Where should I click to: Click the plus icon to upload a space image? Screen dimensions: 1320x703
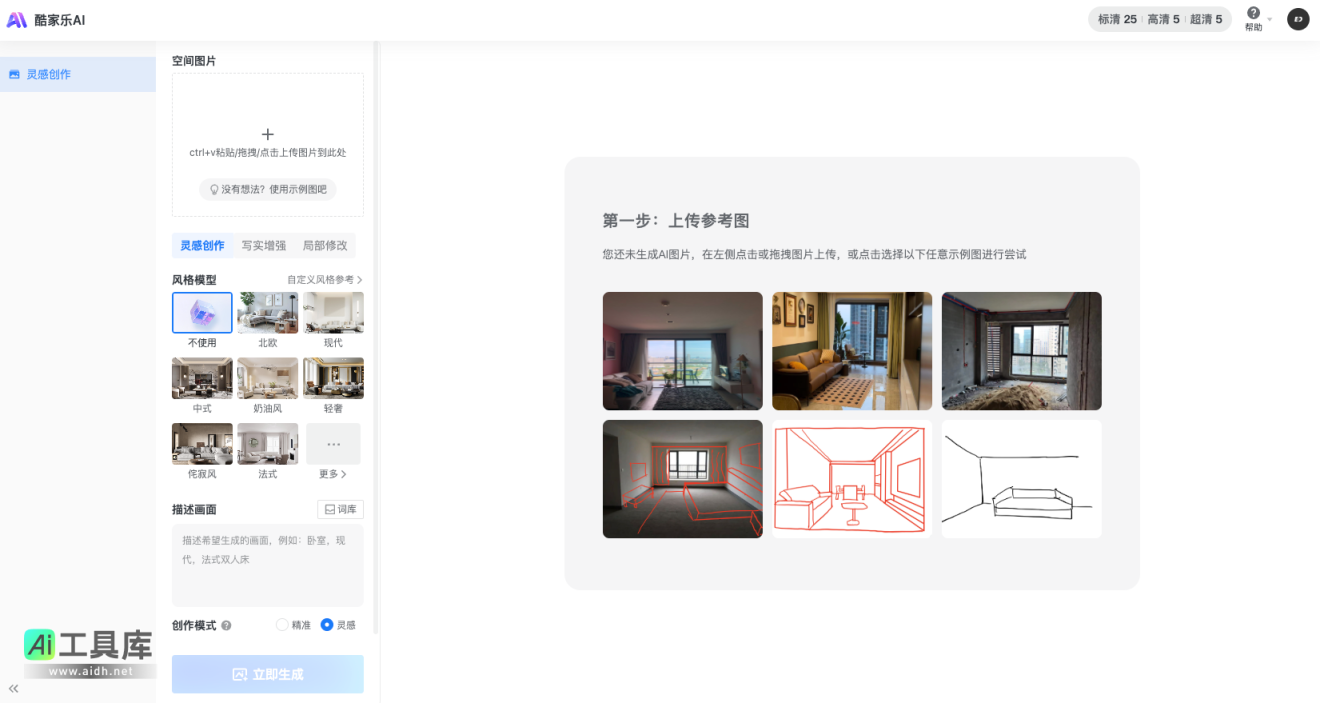267,133
